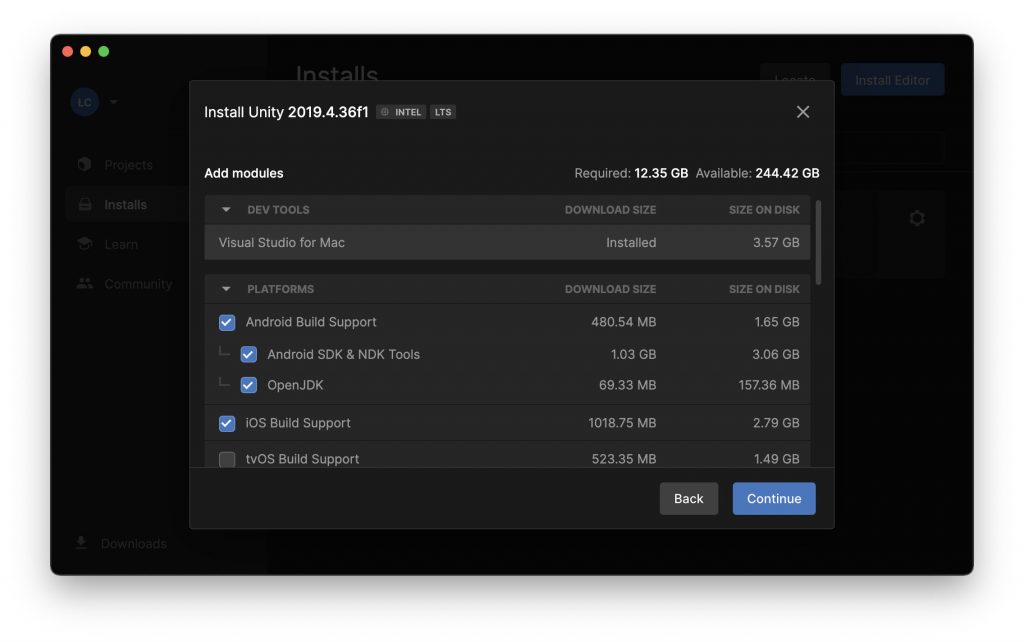This screenshot has height=642, width=1024.
Task: Uncheck Android Build Support
Action: [227, 322]
